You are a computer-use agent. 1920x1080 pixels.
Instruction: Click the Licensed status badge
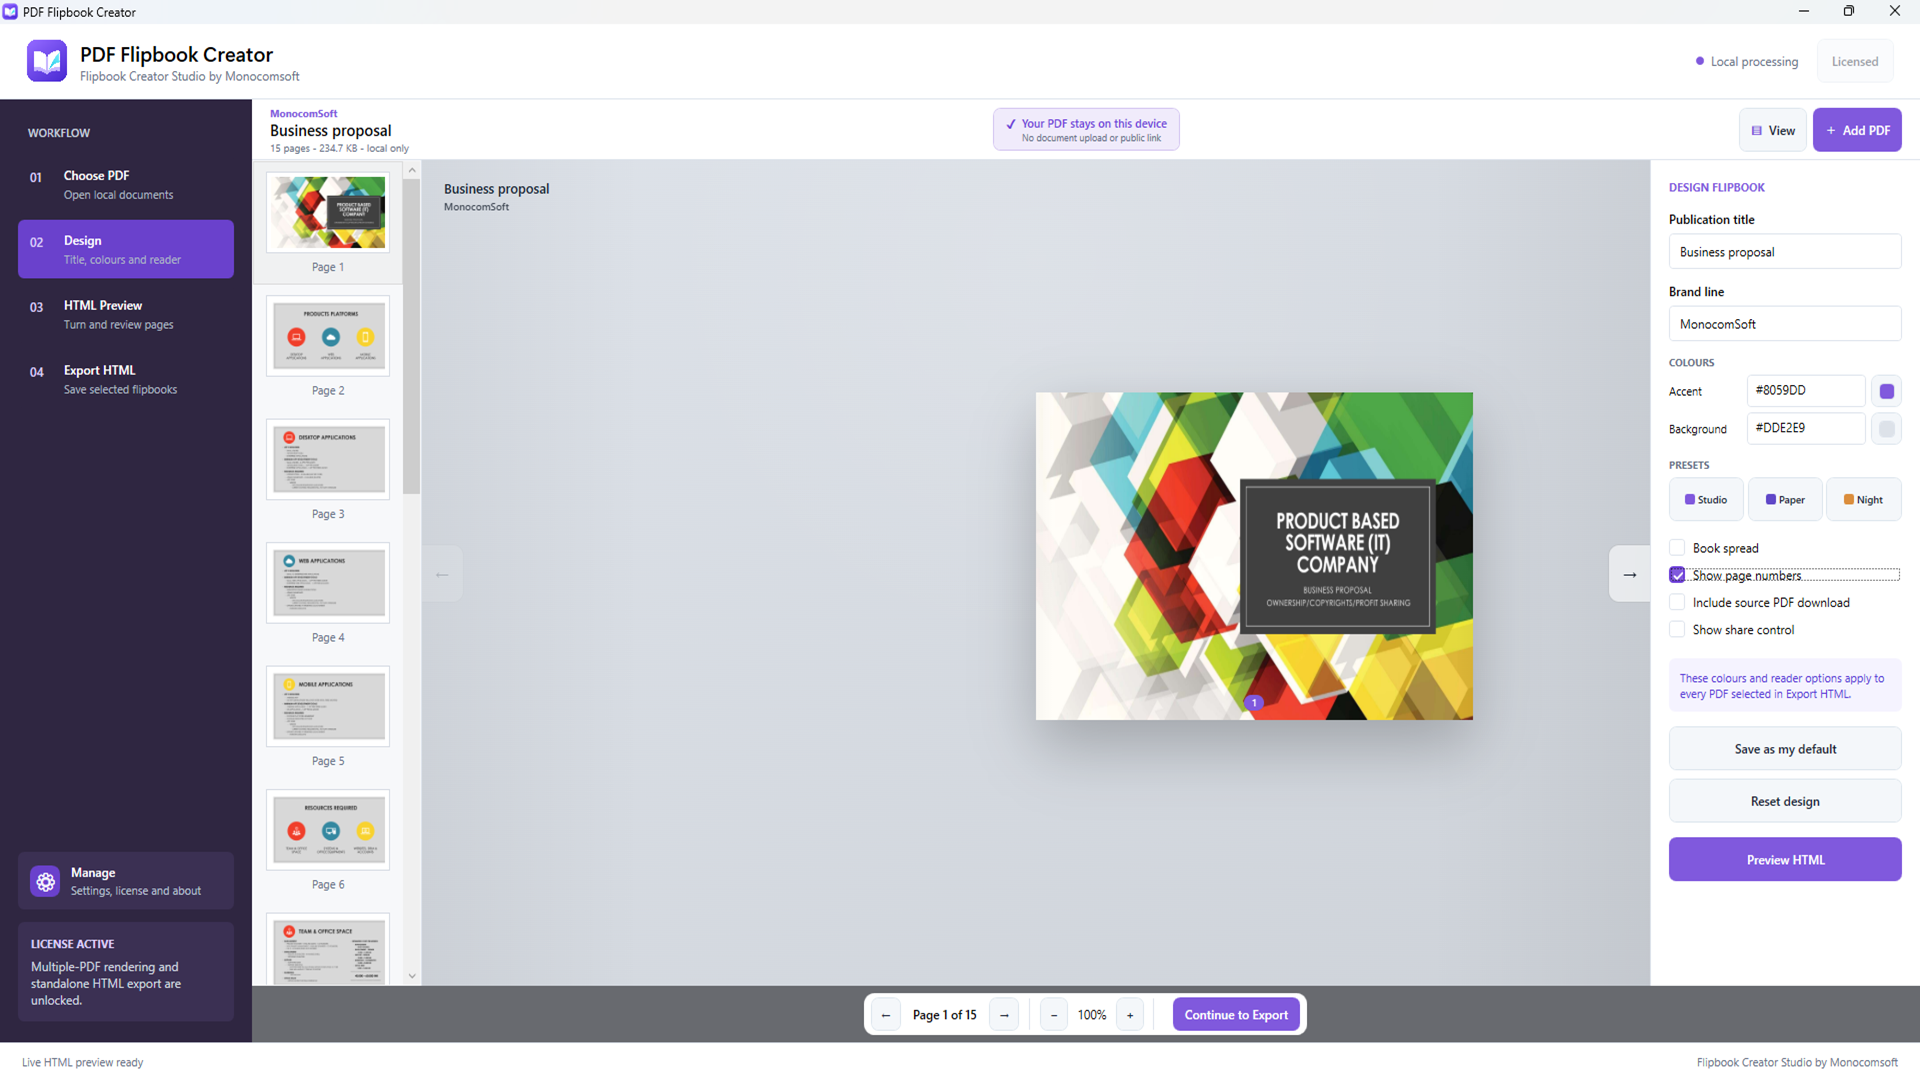1854,61
